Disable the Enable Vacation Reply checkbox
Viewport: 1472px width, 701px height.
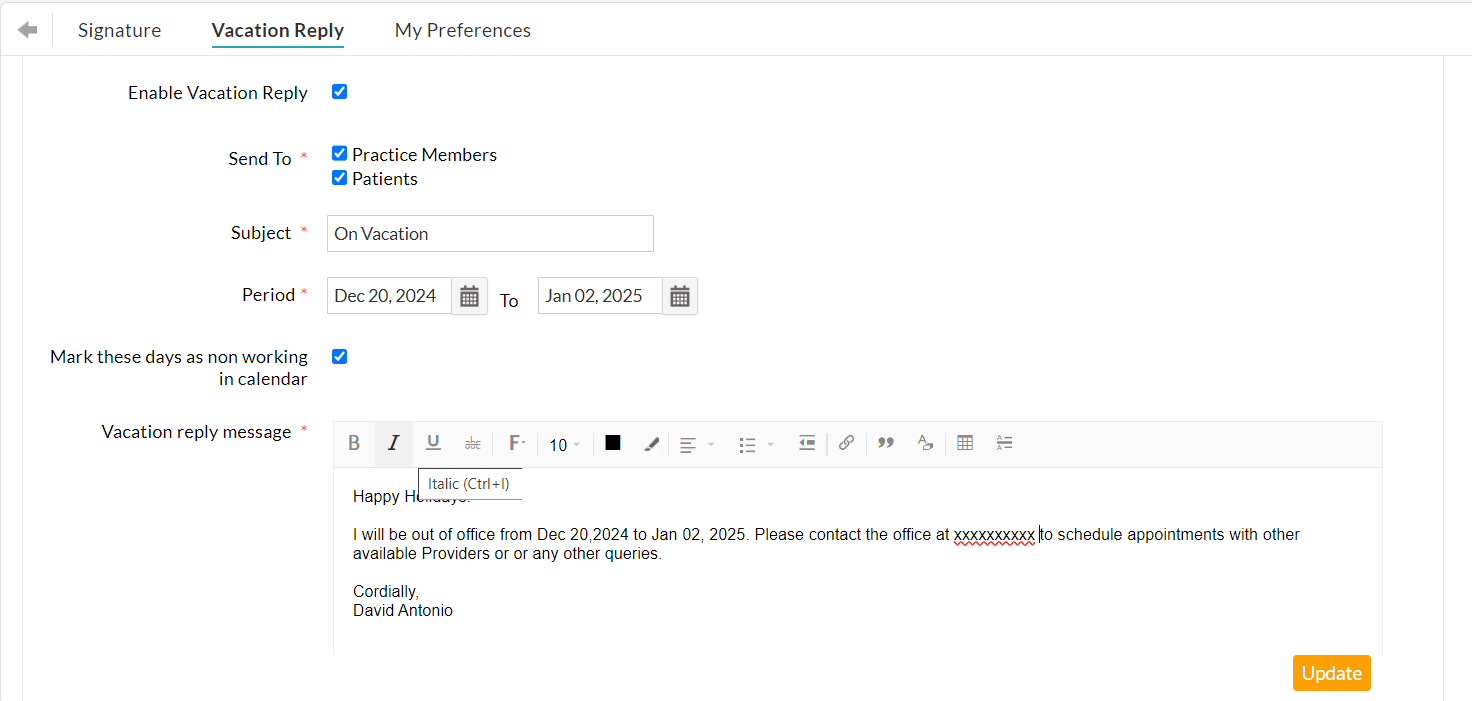[x=340, y=92]
